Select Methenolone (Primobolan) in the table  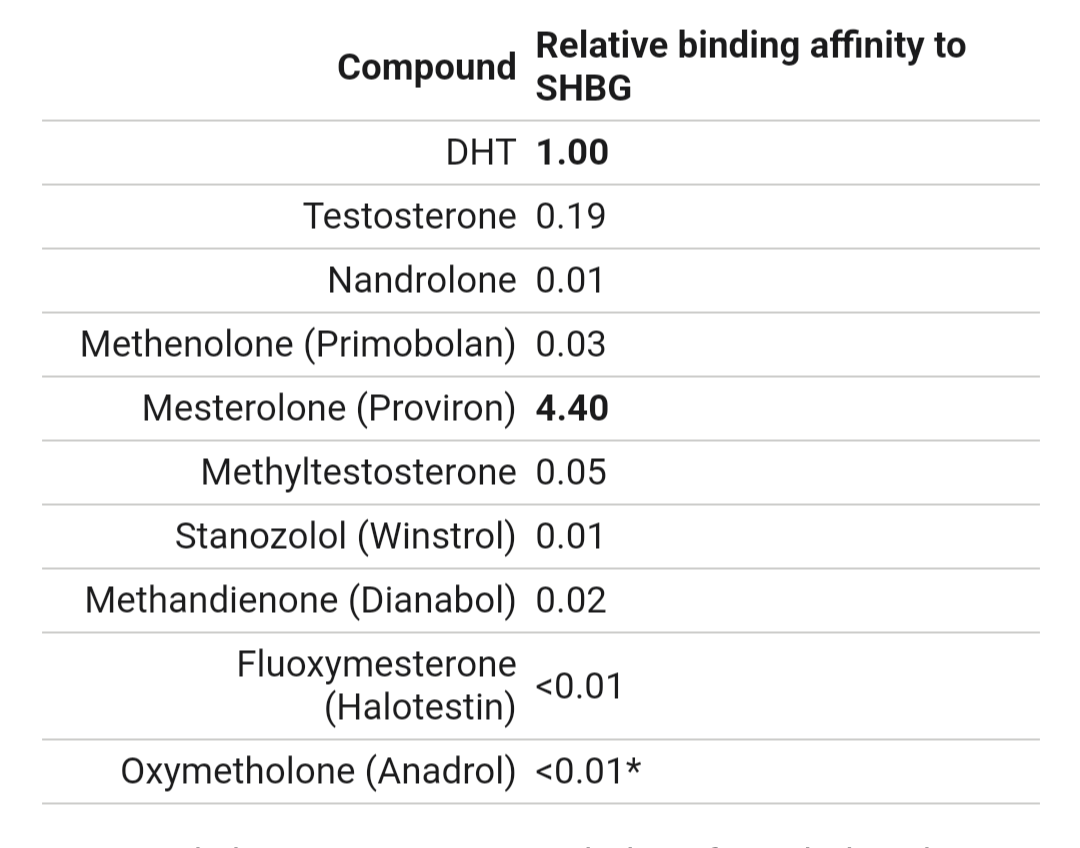tap(298, 344)
